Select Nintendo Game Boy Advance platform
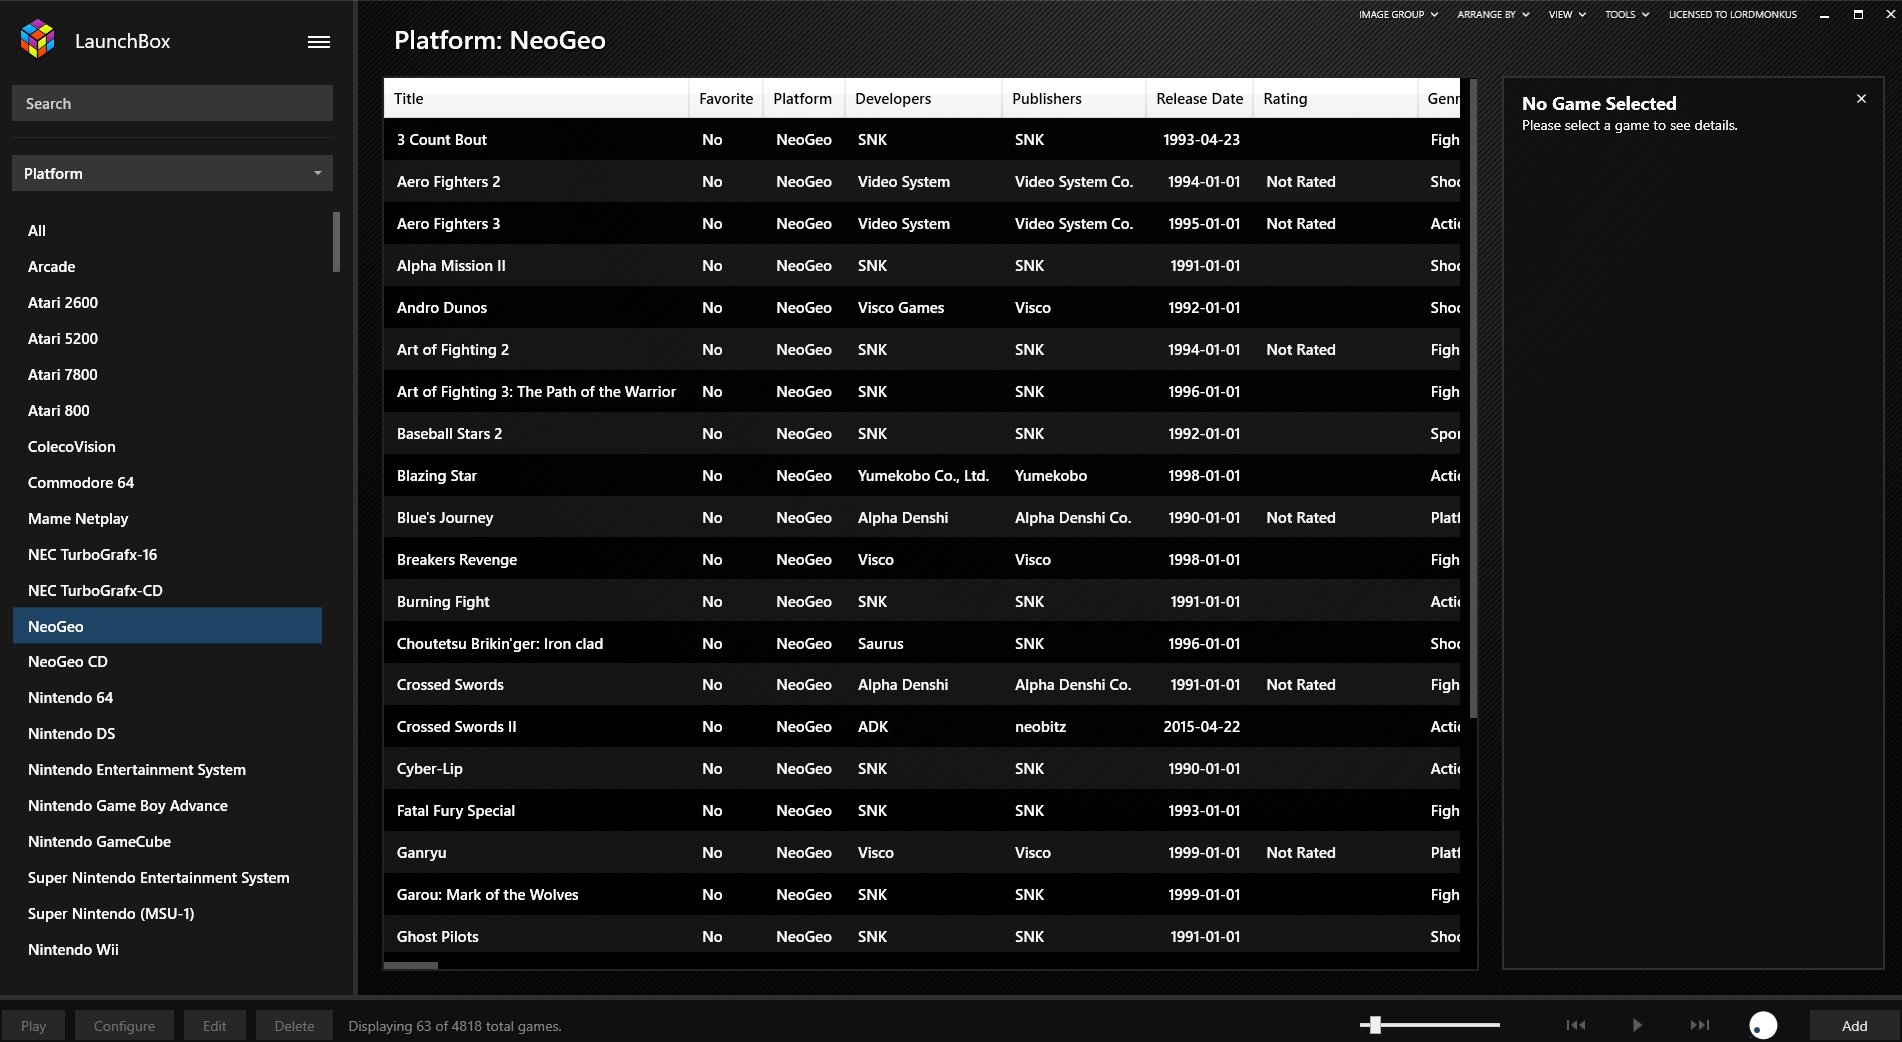This screenshot has height=1042, width=1902. pos(167,805)
